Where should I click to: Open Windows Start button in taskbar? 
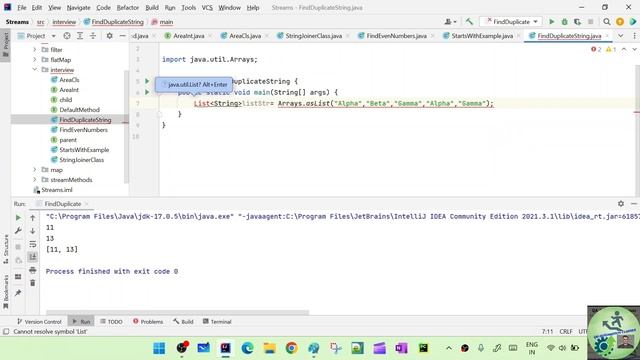pos(159,348)
